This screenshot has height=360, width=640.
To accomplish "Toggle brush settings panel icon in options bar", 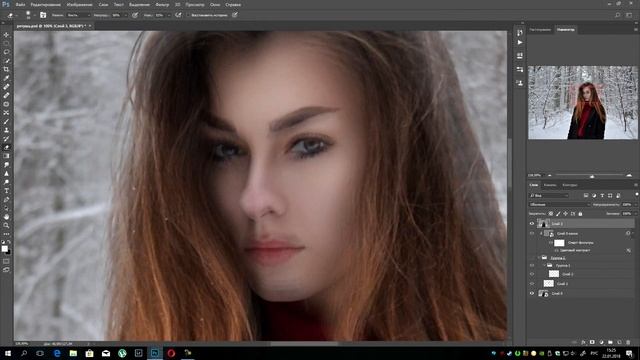I will (x=43, y=15).
